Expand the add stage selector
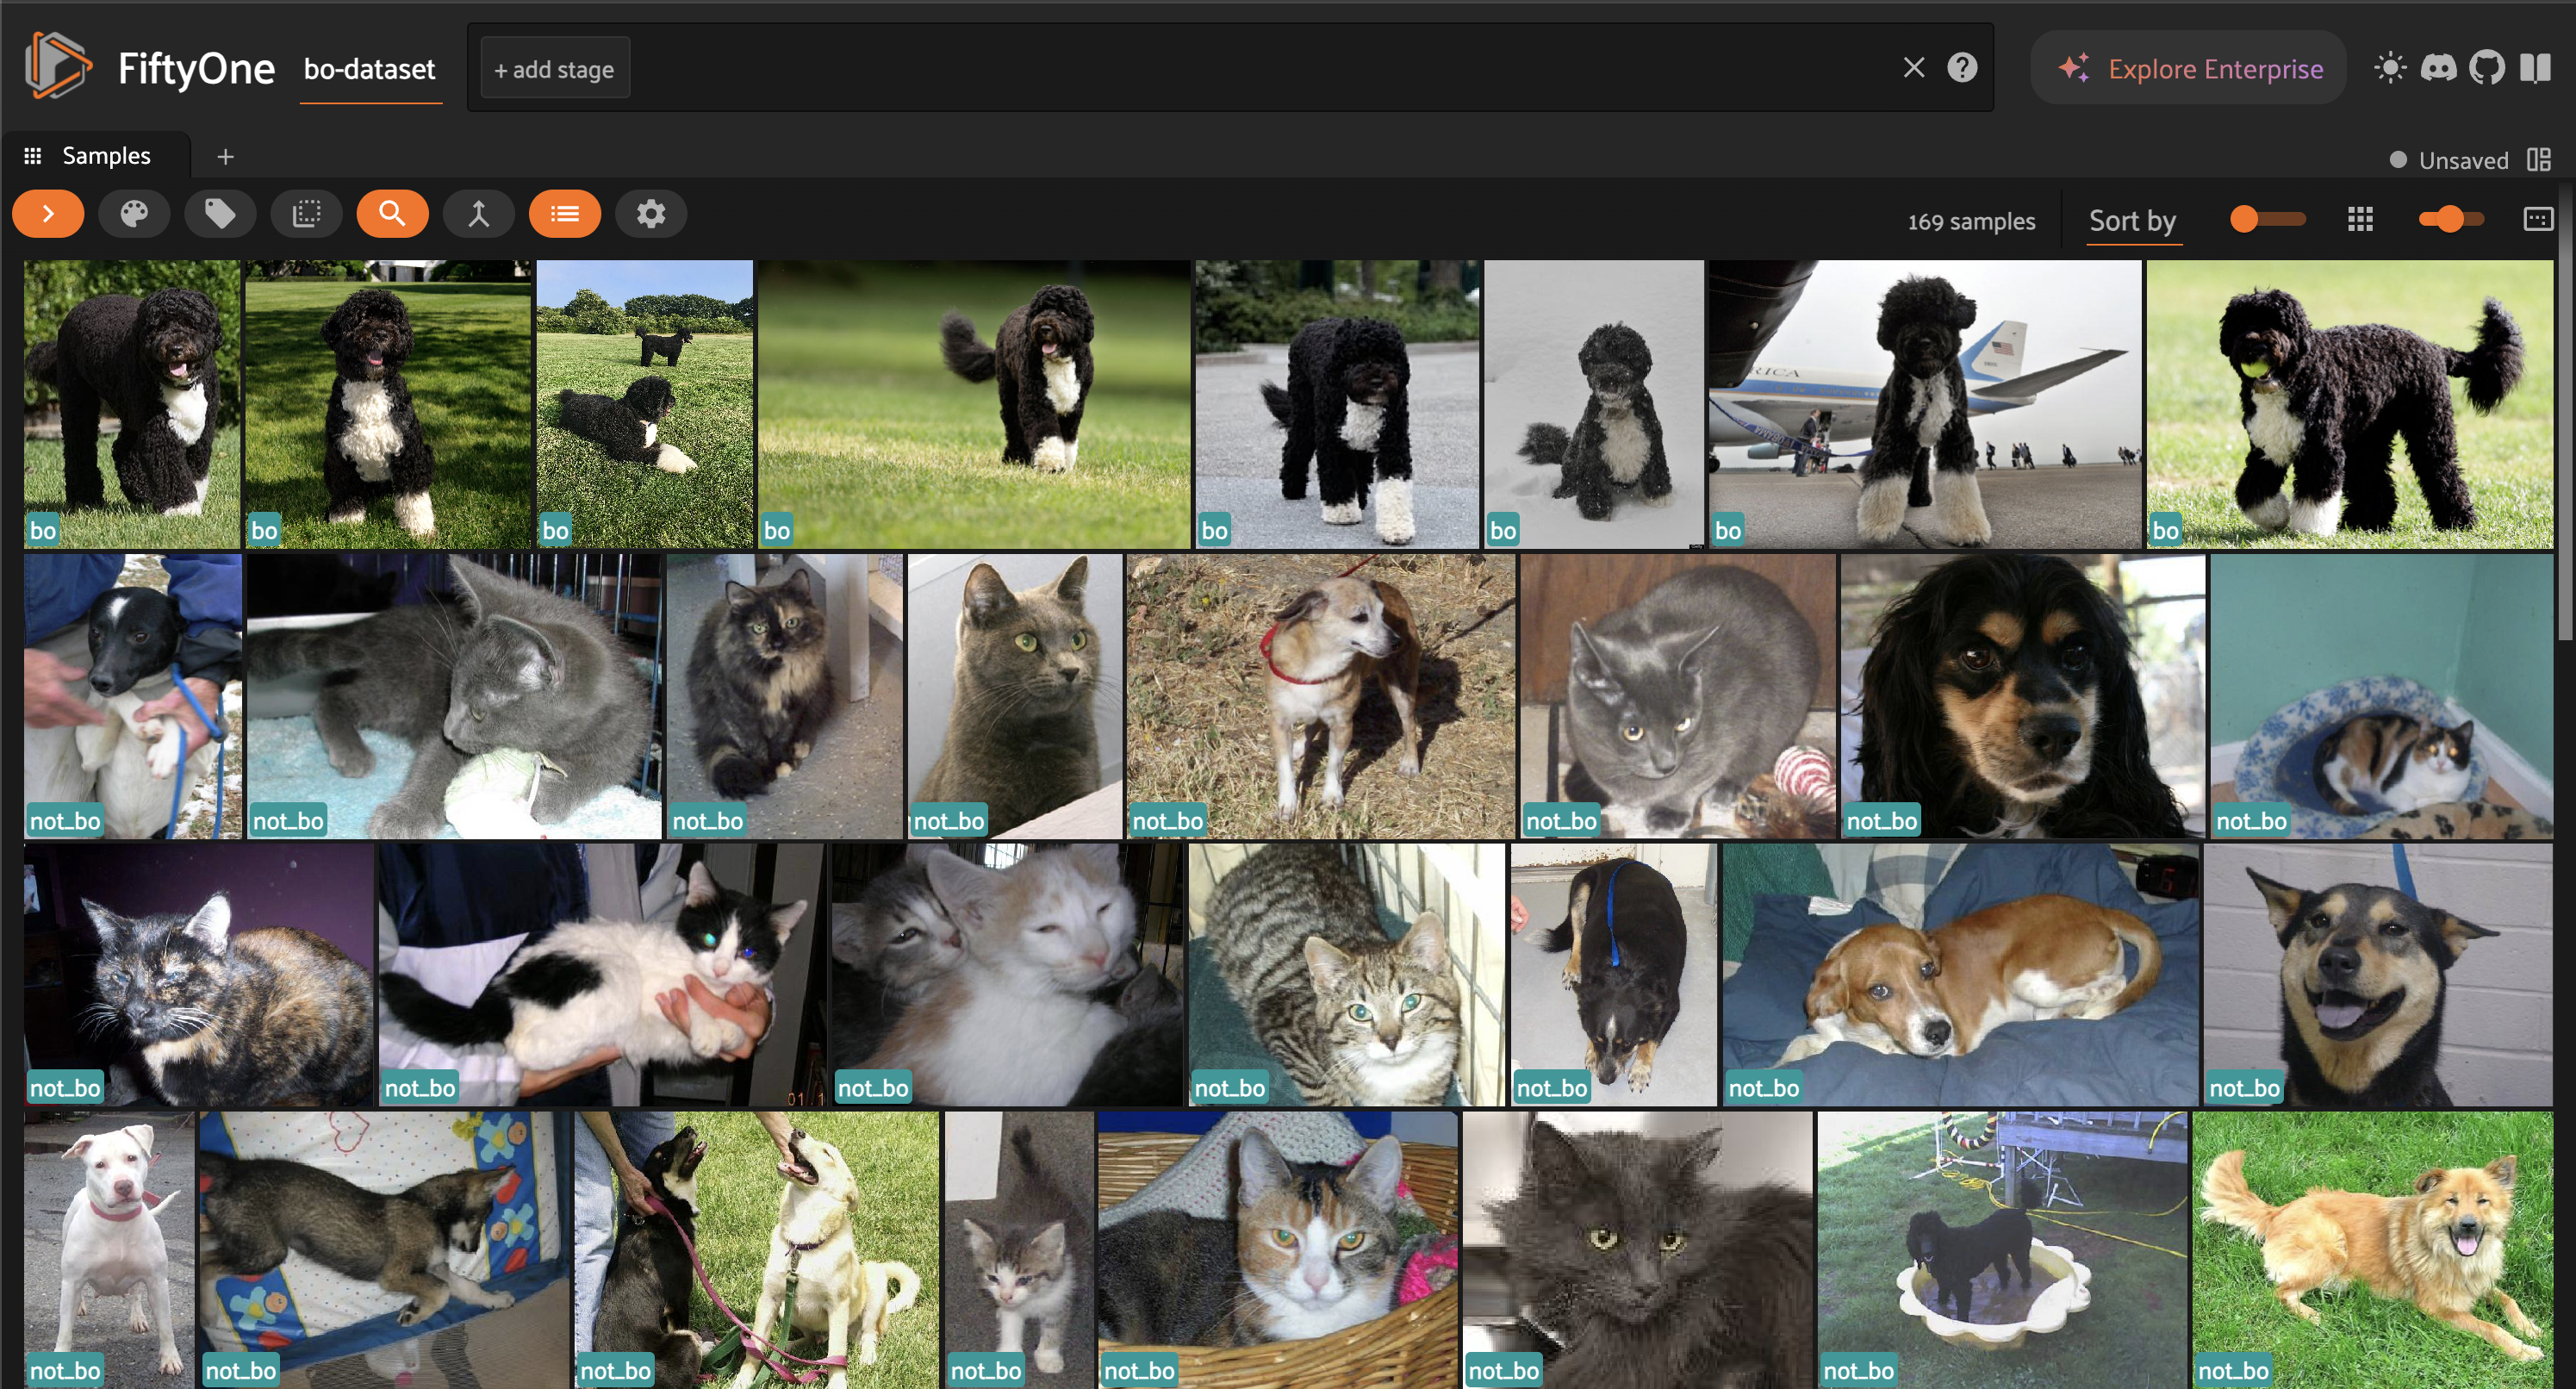2576x1389 pixels. [554, 69]
